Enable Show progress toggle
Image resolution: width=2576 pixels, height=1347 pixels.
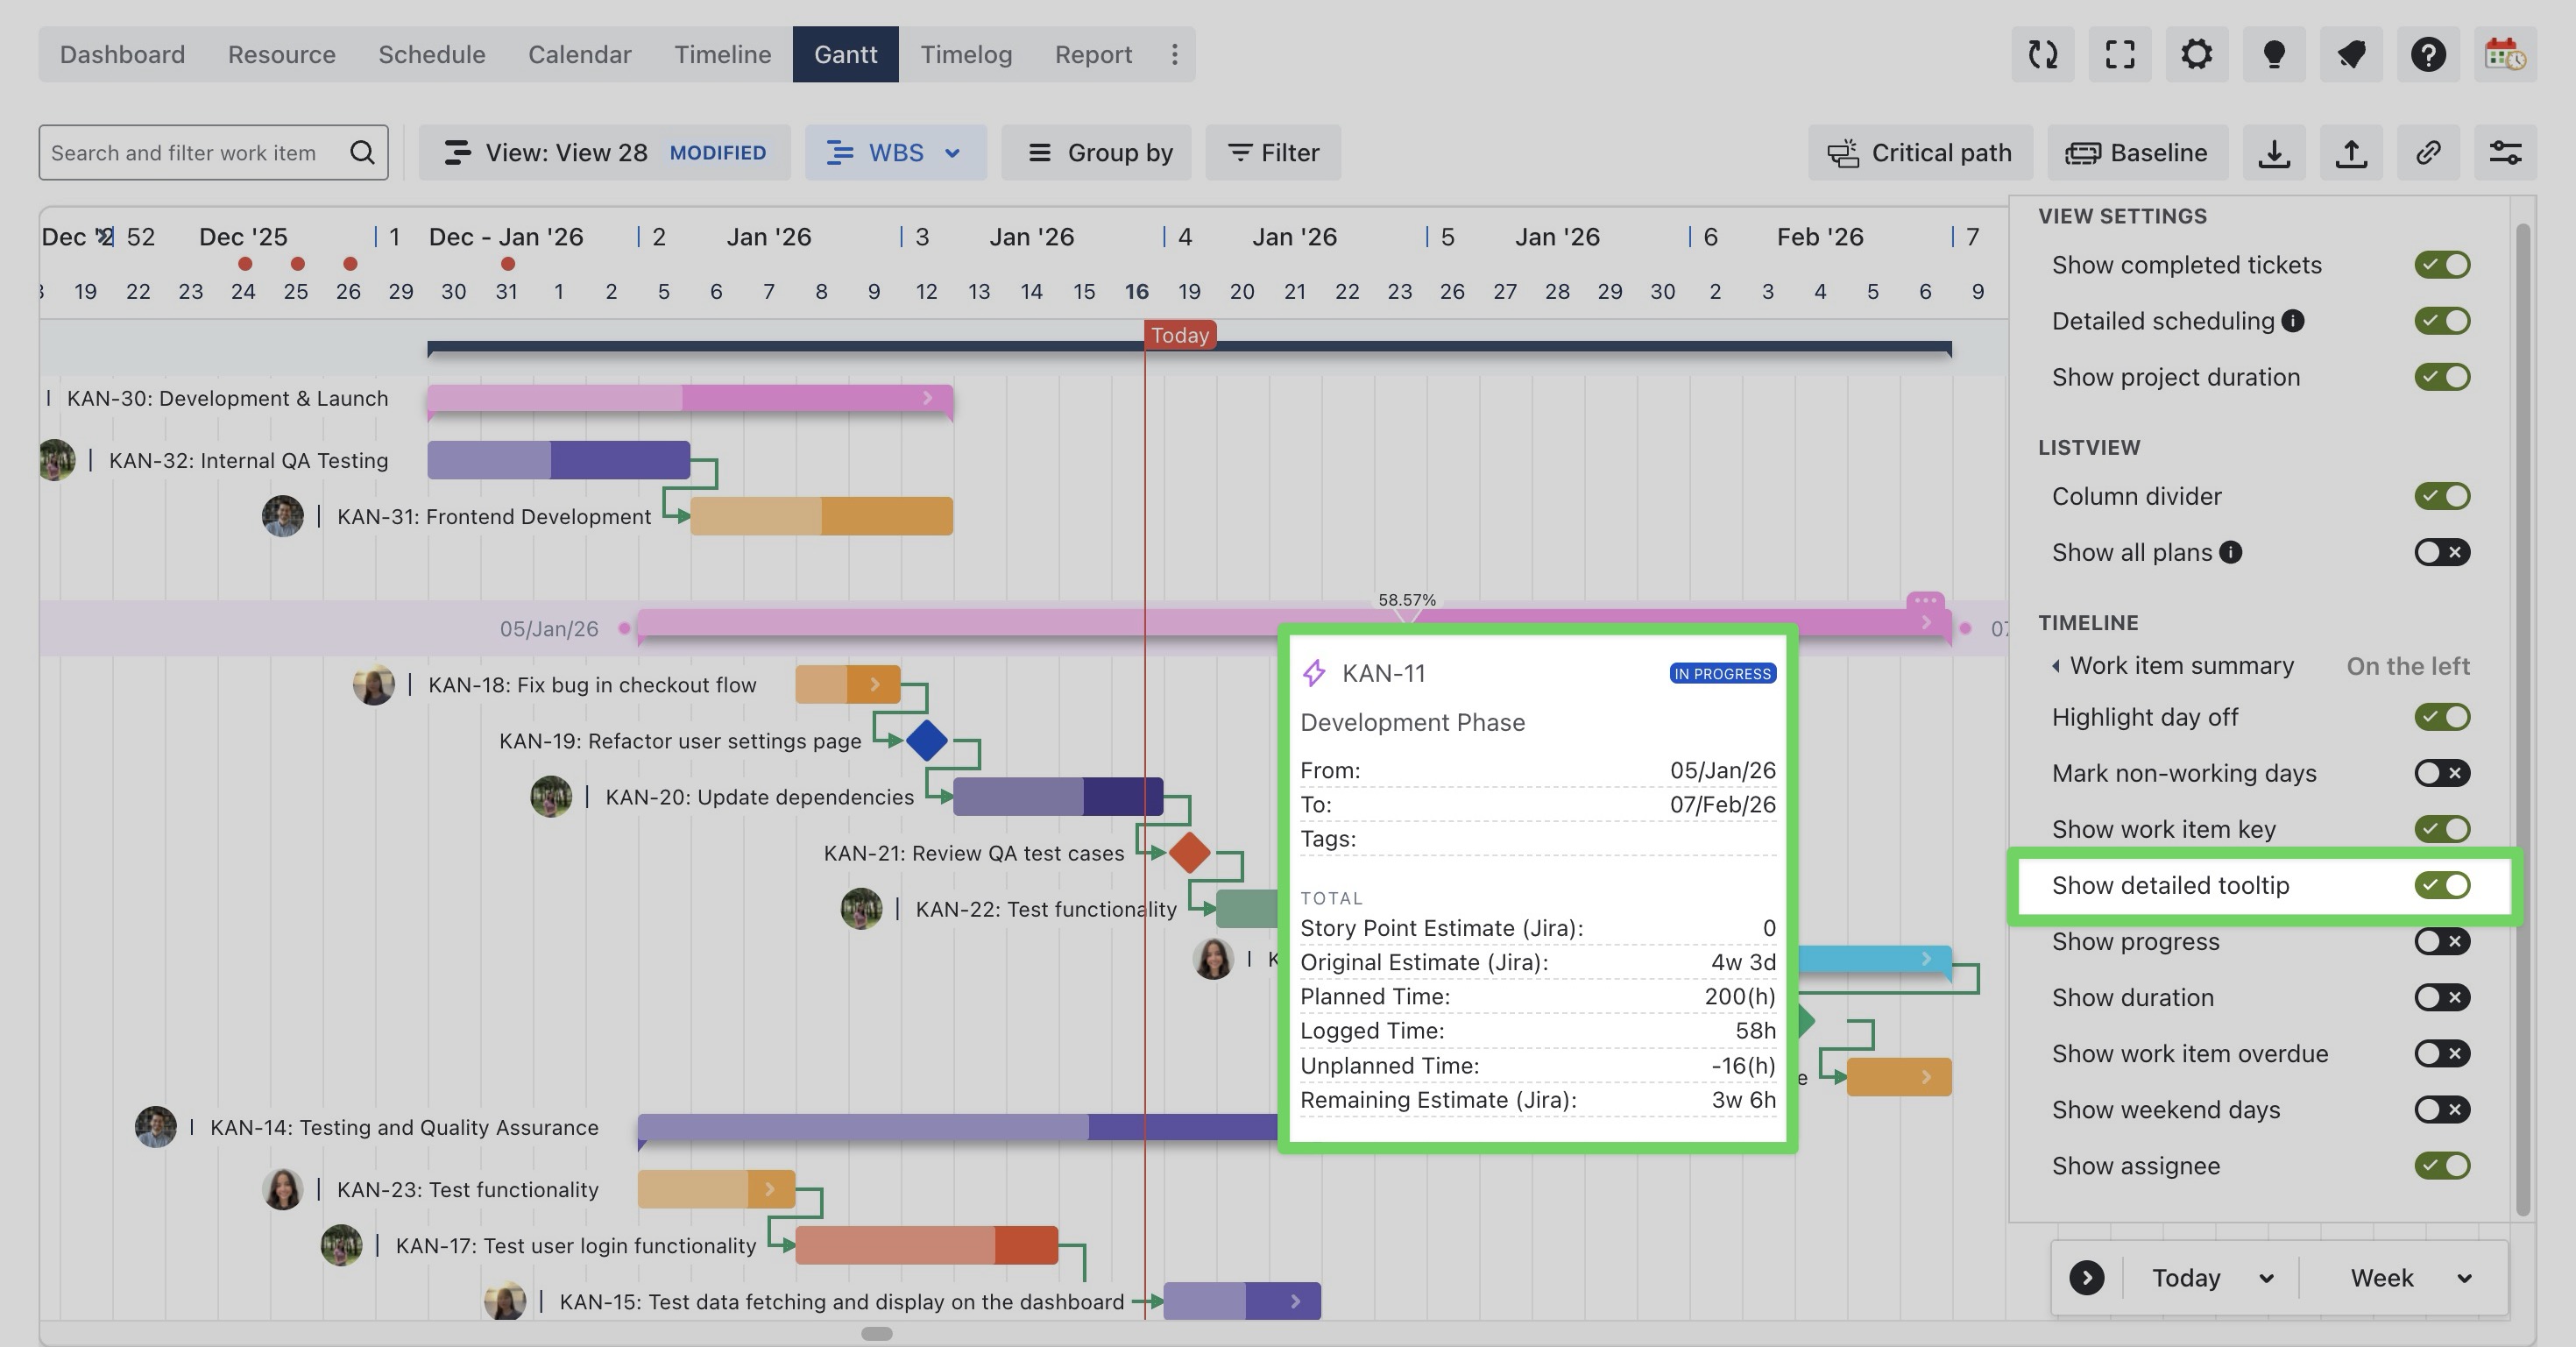pyautogui.click(x=2442, y=941)
